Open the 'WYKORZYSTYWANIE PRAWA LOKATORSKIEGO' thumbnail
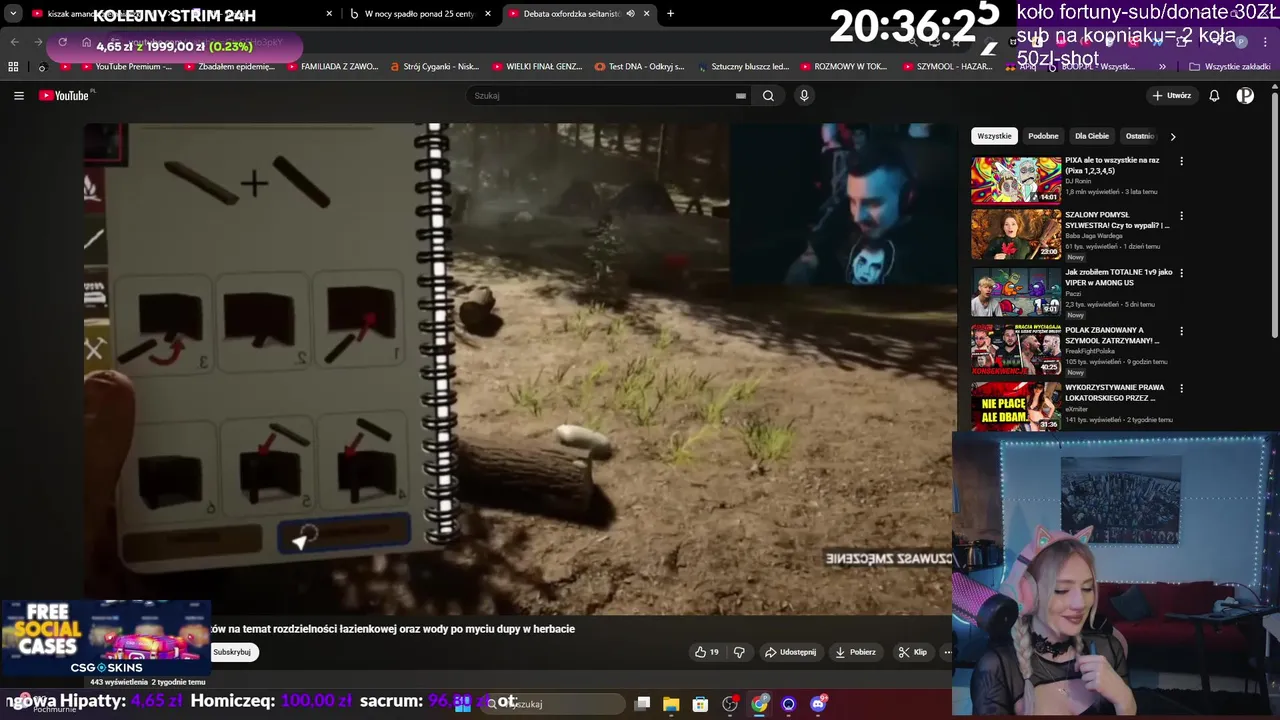The height and width of the screenshot is (720, 1280). (1016, 407)
